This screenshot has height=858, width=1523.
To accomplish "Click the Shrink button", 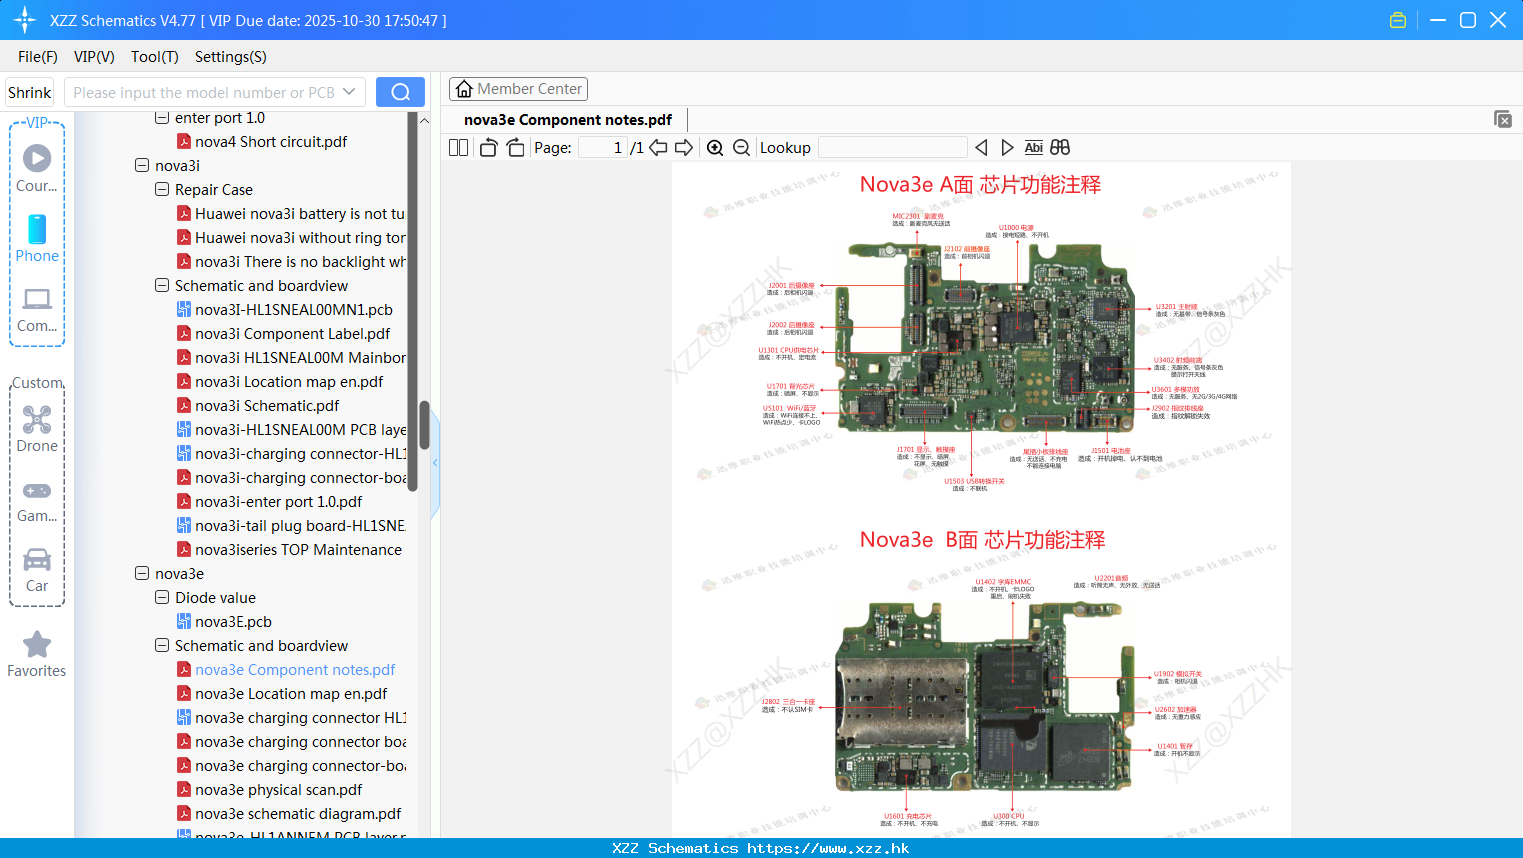I will pyautogui.click(x=29, y=92).
